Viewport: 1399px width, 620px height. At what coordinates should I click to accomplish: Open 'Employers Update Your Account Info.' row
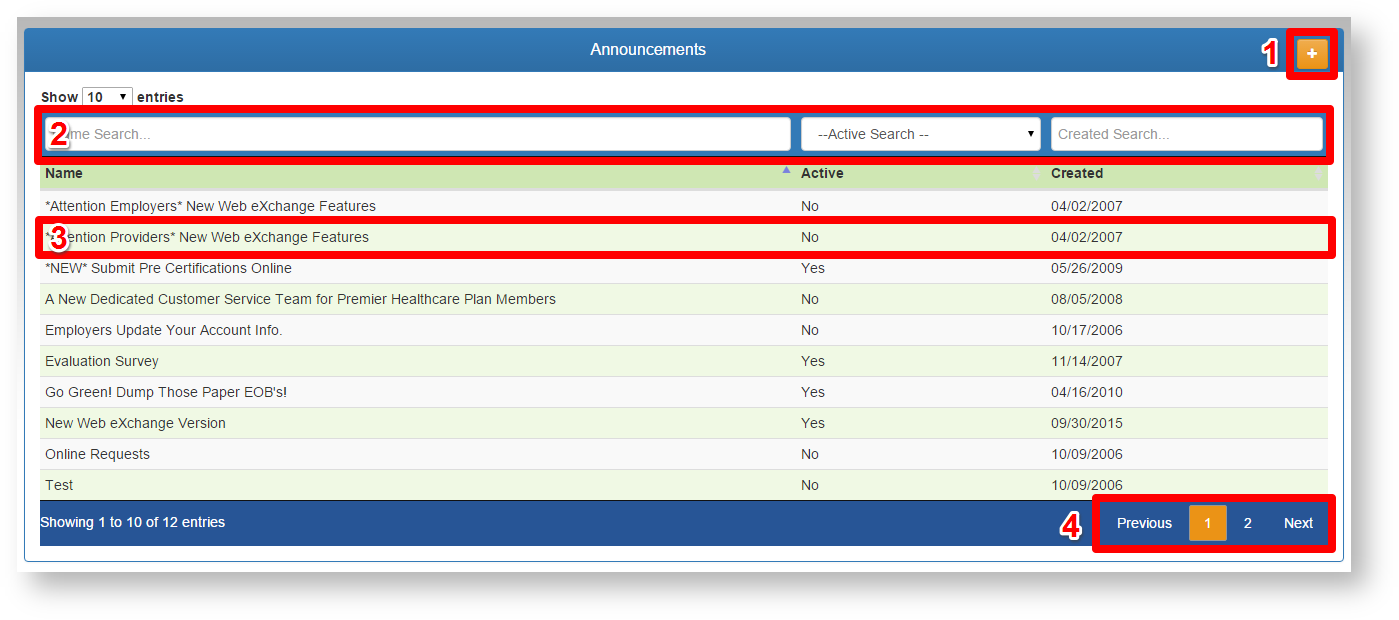(x=684, y=330)
